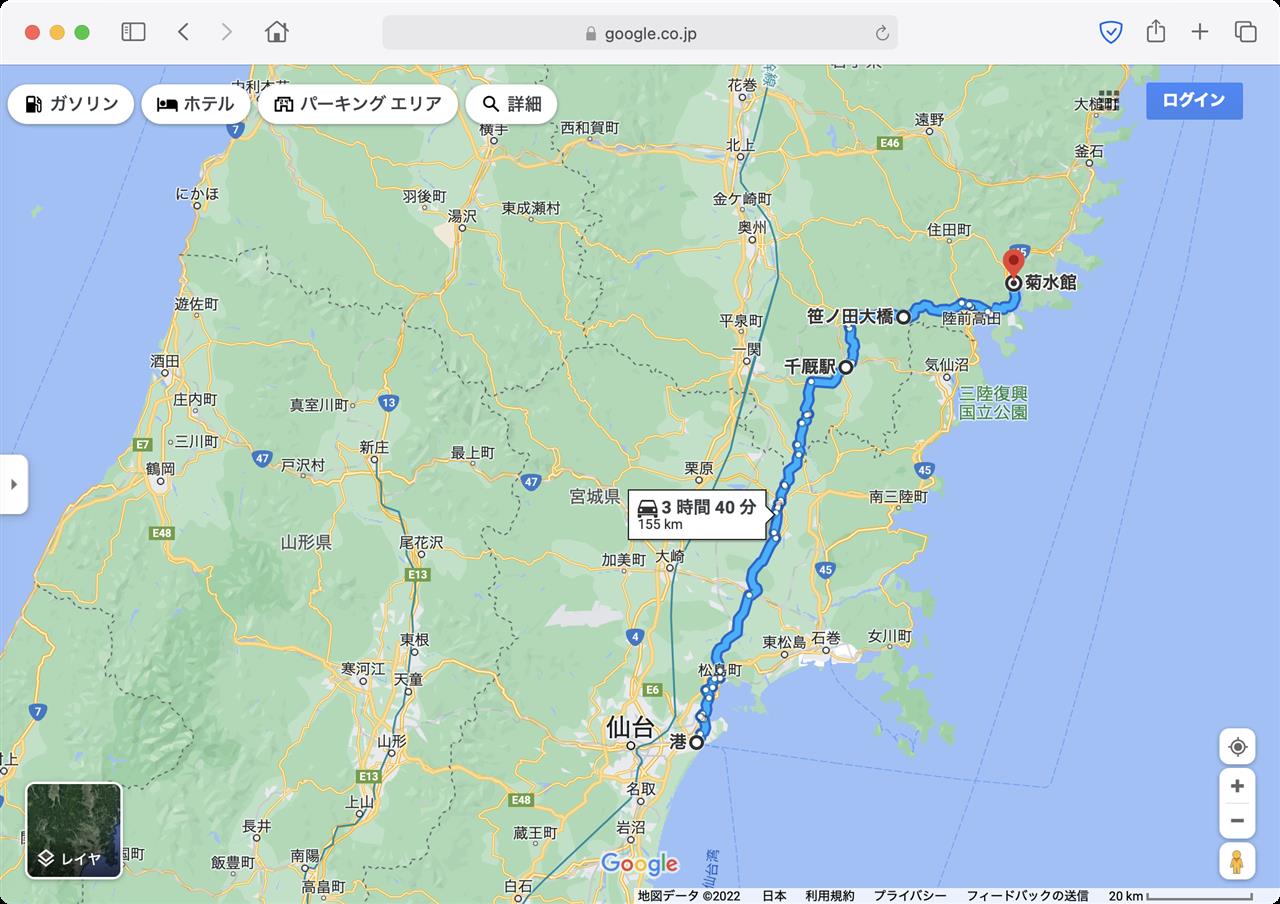Switch map layer via レイヤ thumbnail
The width and height of the screenshot is (1280, 904).
coord(74,830)
